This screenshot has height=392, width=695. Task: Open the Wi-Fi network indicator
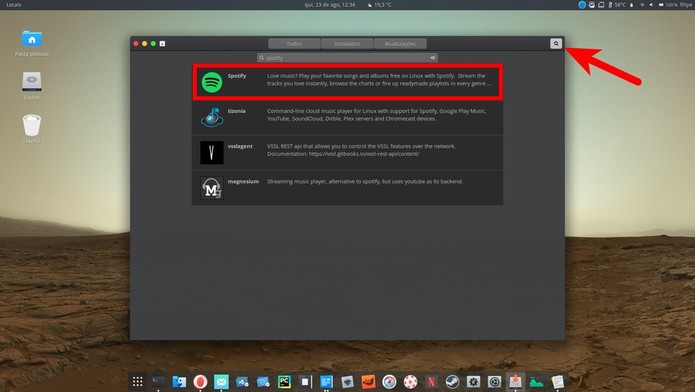click(x=642, y=5)
